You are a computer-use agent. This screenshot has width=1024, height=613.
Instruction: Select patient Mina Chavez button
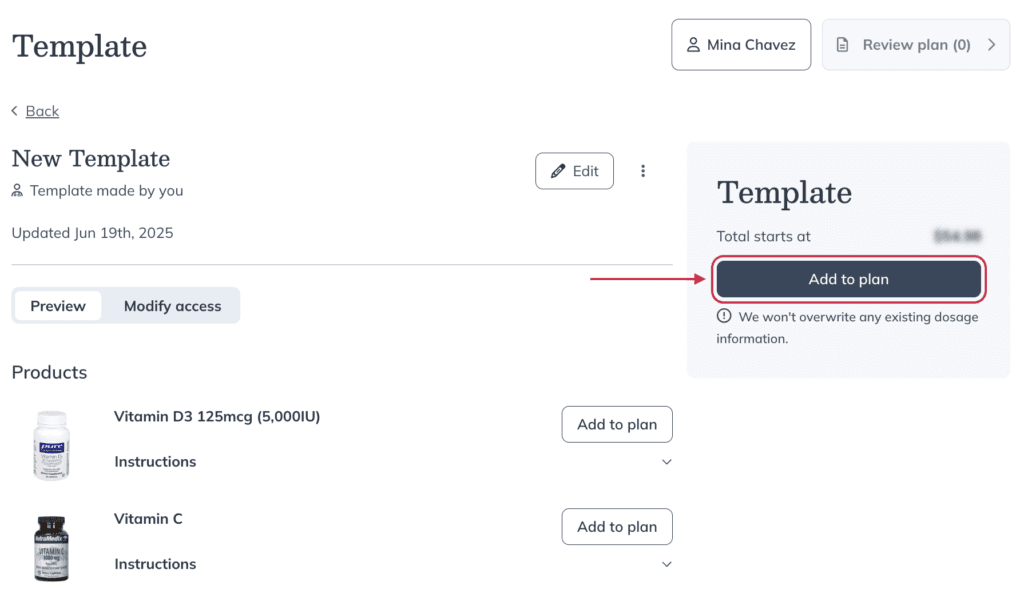point(741,44)
